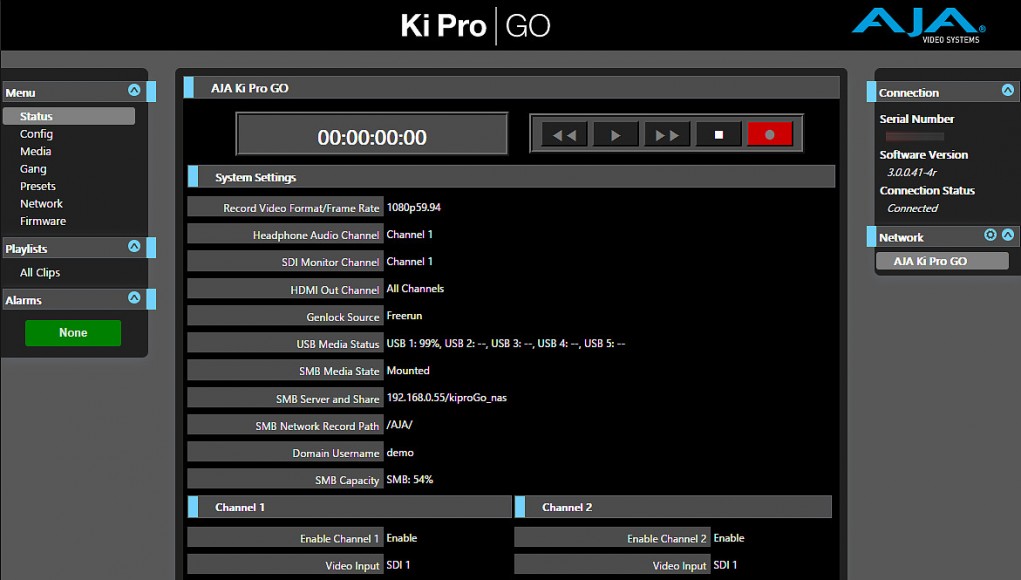1021x580 pixels.
Task: Open the Network menu page
Action: 42,204
